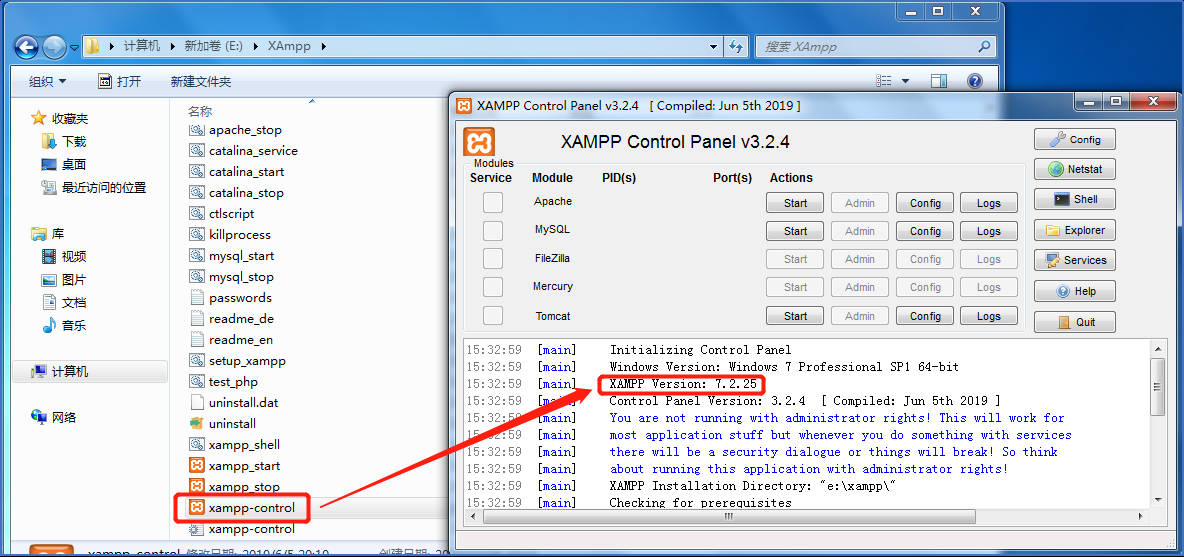View Tomcat Logs

pos(988,316)
